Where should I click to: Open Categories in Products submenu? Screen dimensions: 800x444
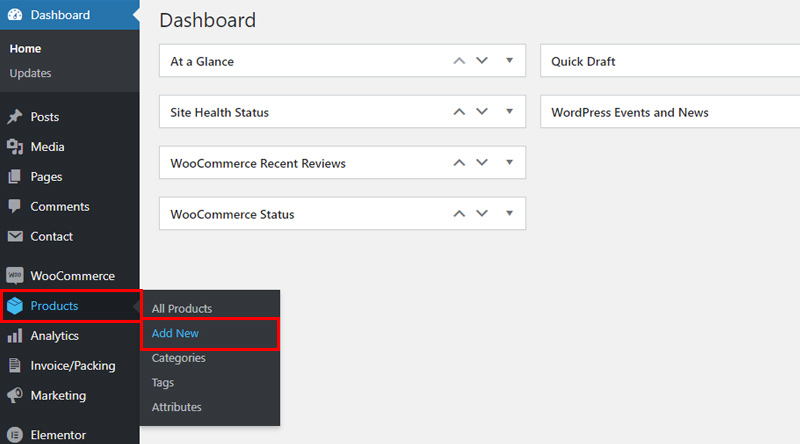179,358
